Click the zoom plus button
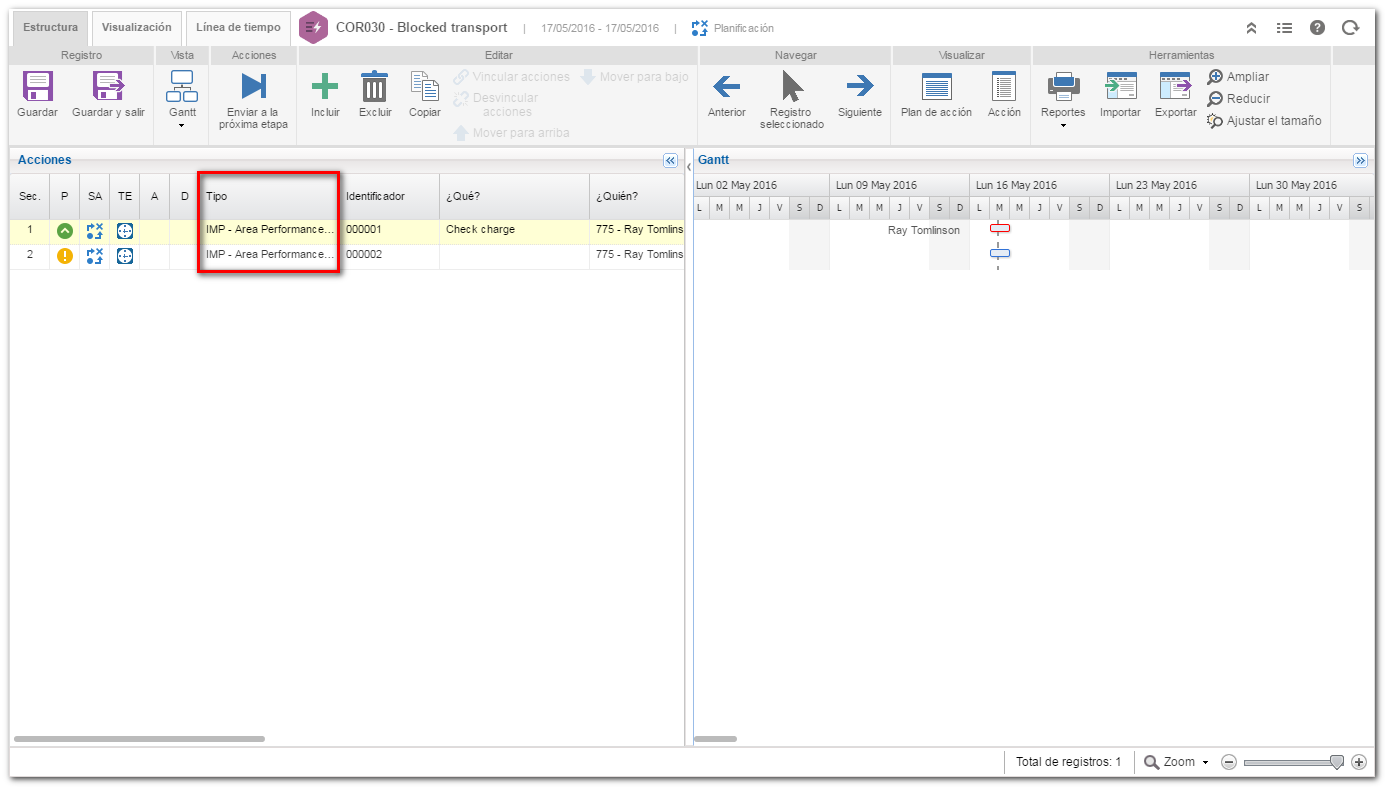Image resolution: width=1385 pixels, height=787 pixels. pos(1358,762)
